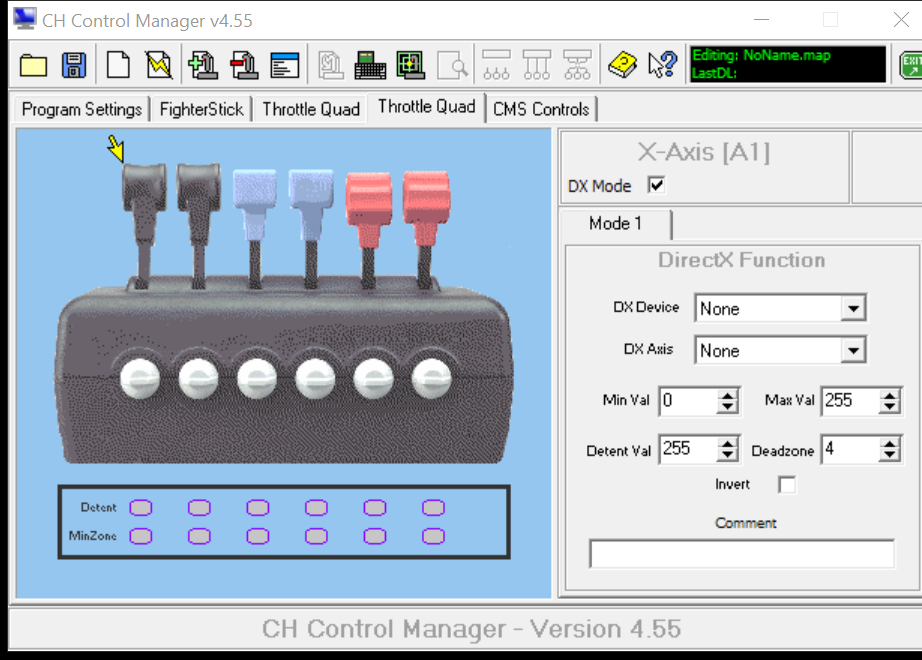The height and width of the screenshot is (660, 922).
Task: Decrease Min Val with its down arrow
Action: pos(728,408)
